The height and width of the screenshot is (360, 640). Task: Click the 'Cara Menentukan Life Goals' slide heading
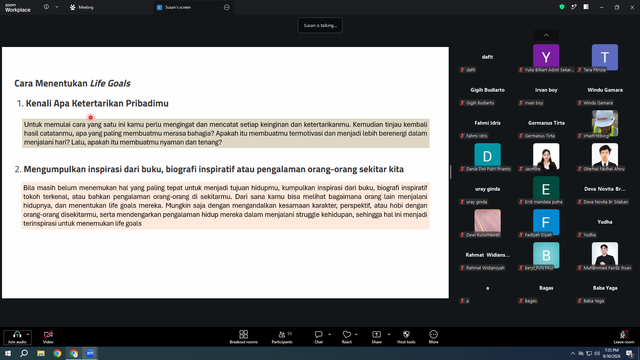coord(72,83)
